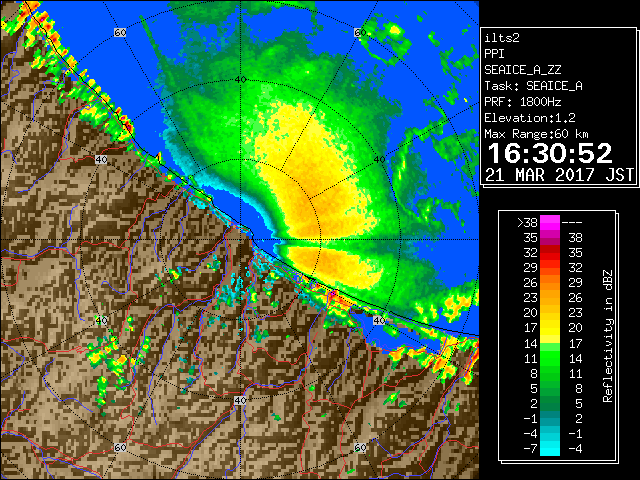This screenshot has width=640, height=480.
Task: Click the 'SEAICE_A_ZZ' product label
Action: pyautogui.click(x=523, y=70)
